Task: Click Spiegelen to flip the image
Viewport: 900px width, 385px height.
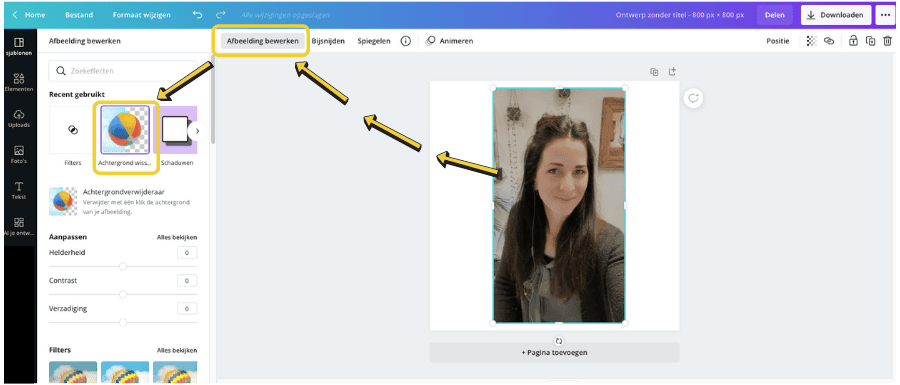Action: pyautogui.click(x=374, y=41)
